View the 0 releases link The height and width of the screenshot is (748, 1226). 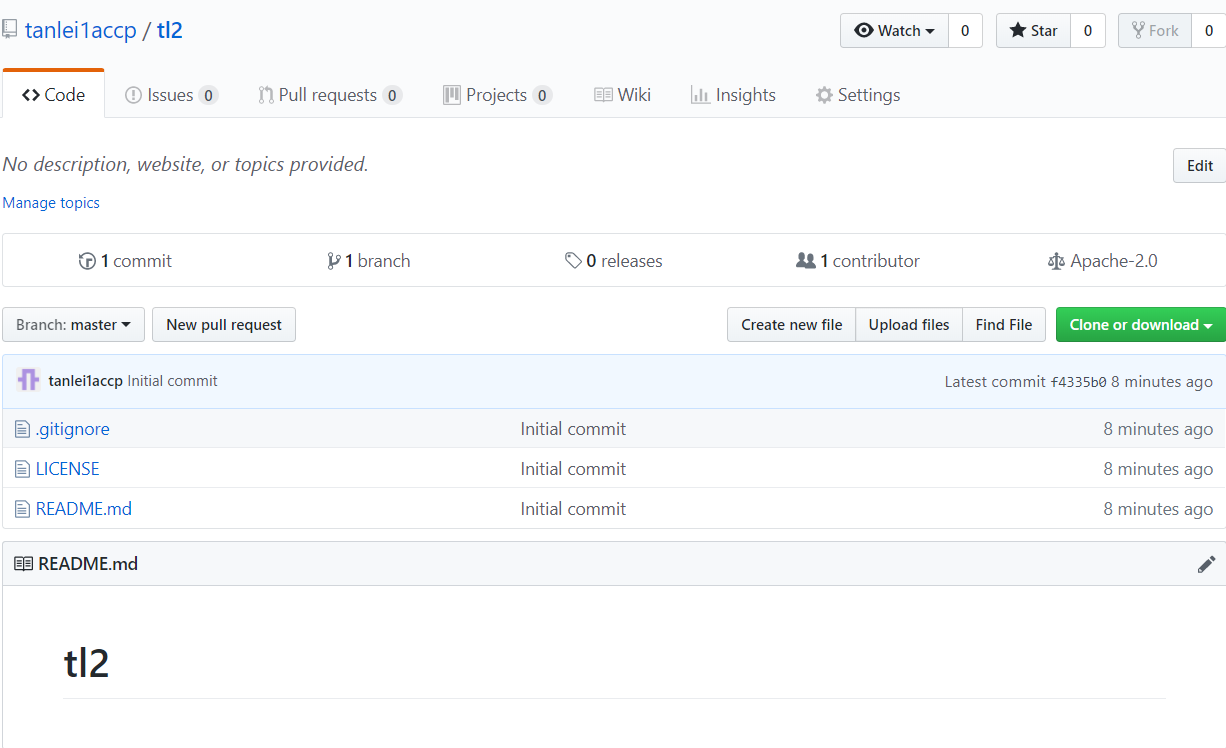click(614, 261)
